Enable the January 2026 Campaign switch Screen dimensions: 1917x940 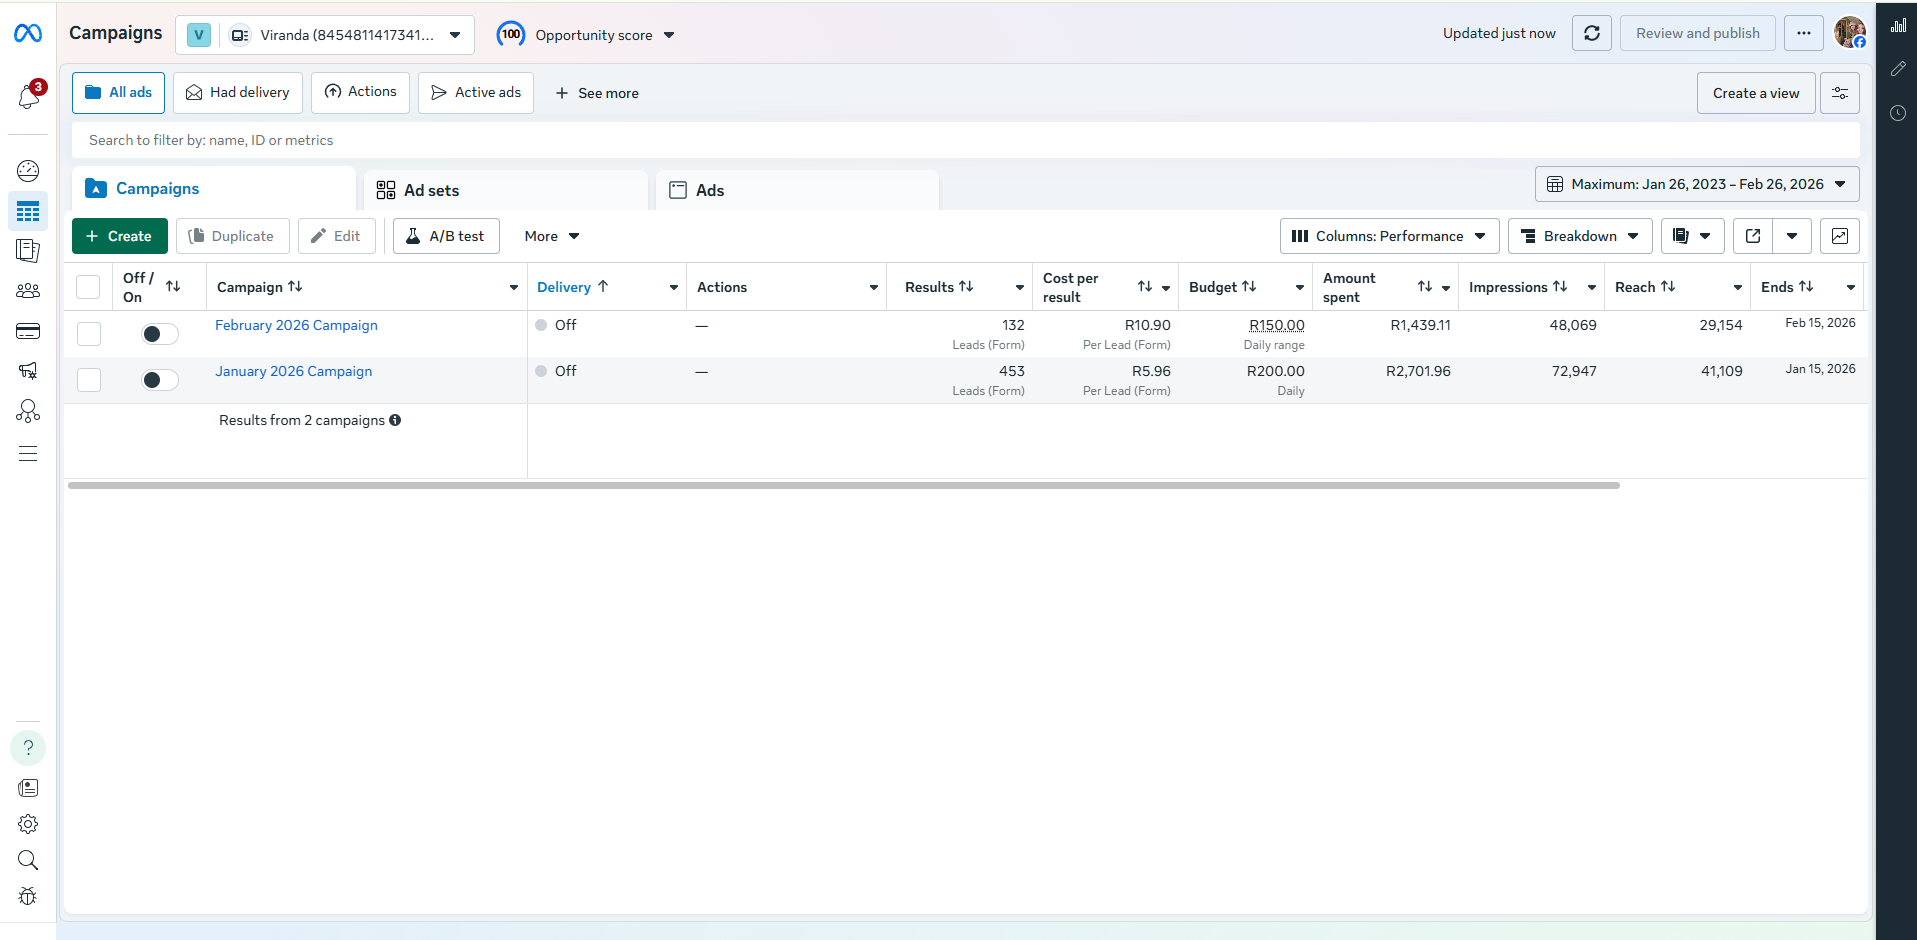[x=159, y=380]
